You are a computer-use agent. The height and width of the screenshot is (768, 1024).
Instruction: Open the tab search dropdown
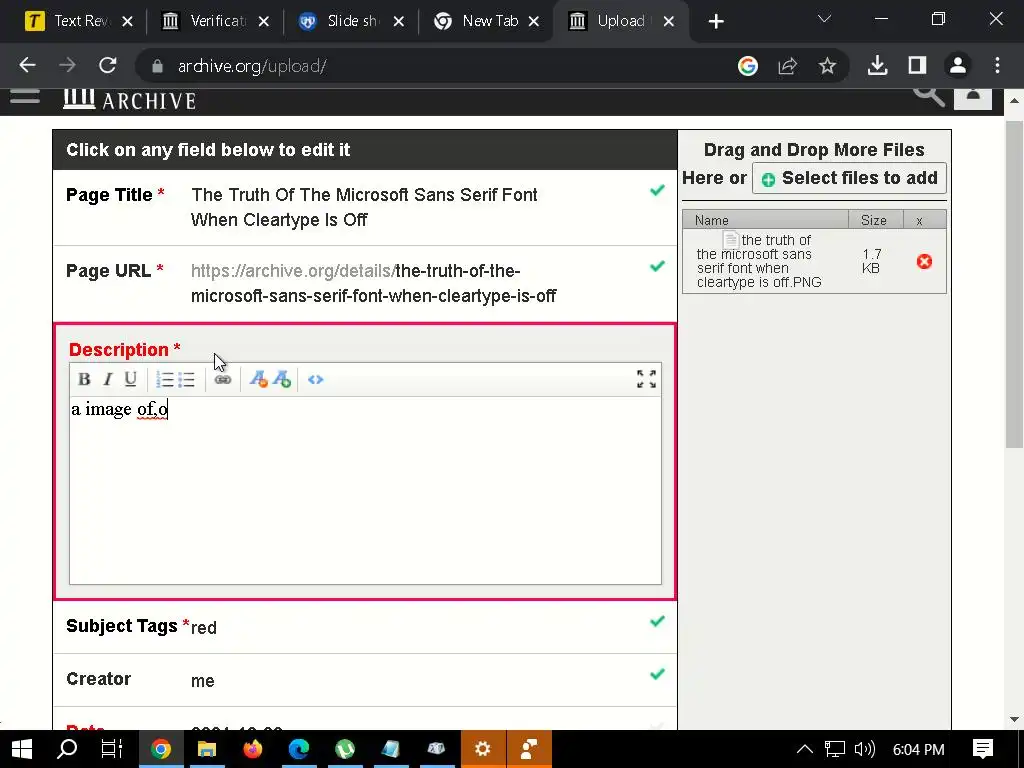click(x=824, y=19)
